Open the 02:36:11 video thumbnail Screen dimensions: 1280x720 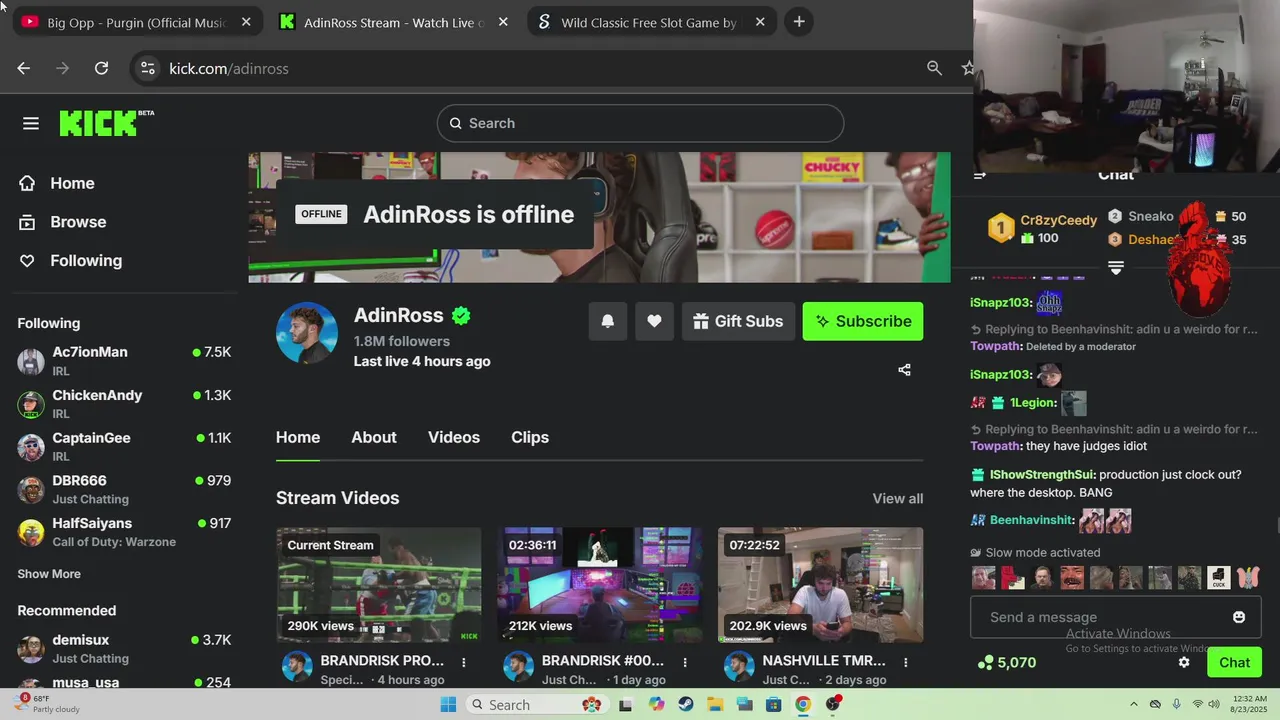[x=600, y=585]
